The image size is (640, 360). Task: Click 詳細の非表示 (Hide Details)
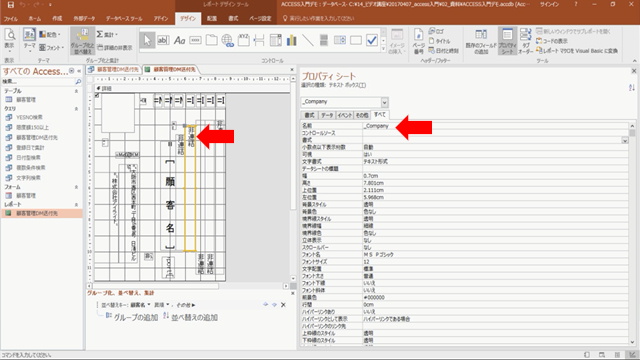pos(115,48)
